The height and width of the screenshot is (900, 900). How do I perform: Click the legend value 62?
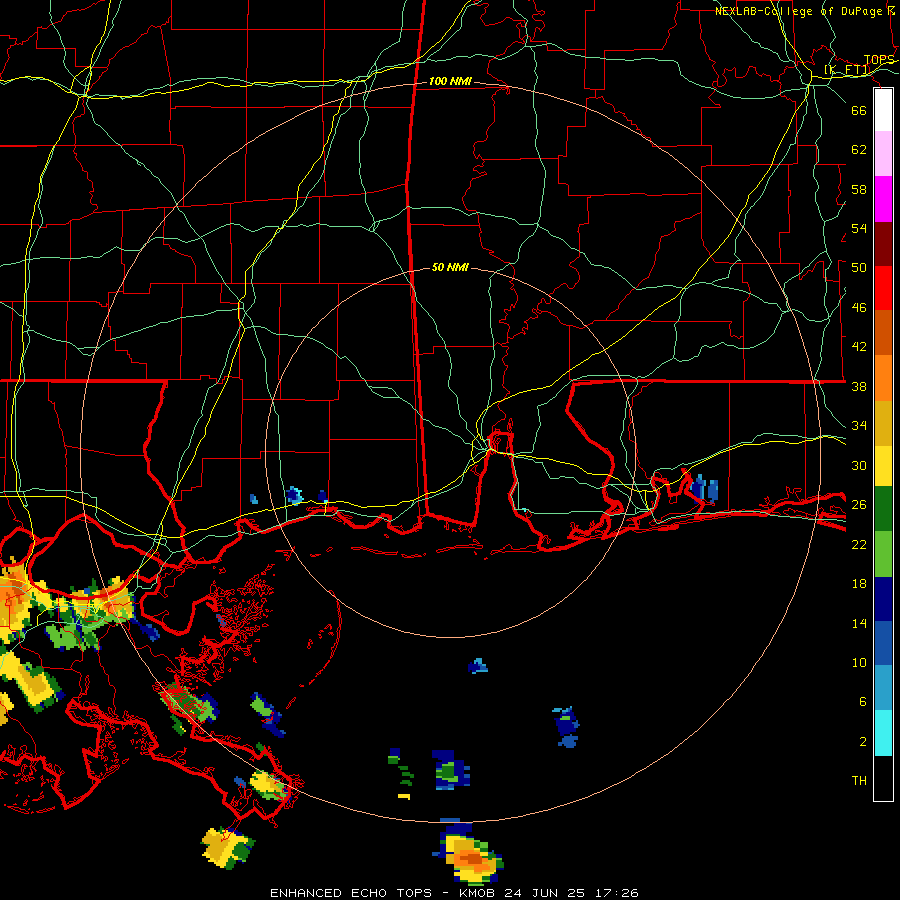click(x=859, y=149)
